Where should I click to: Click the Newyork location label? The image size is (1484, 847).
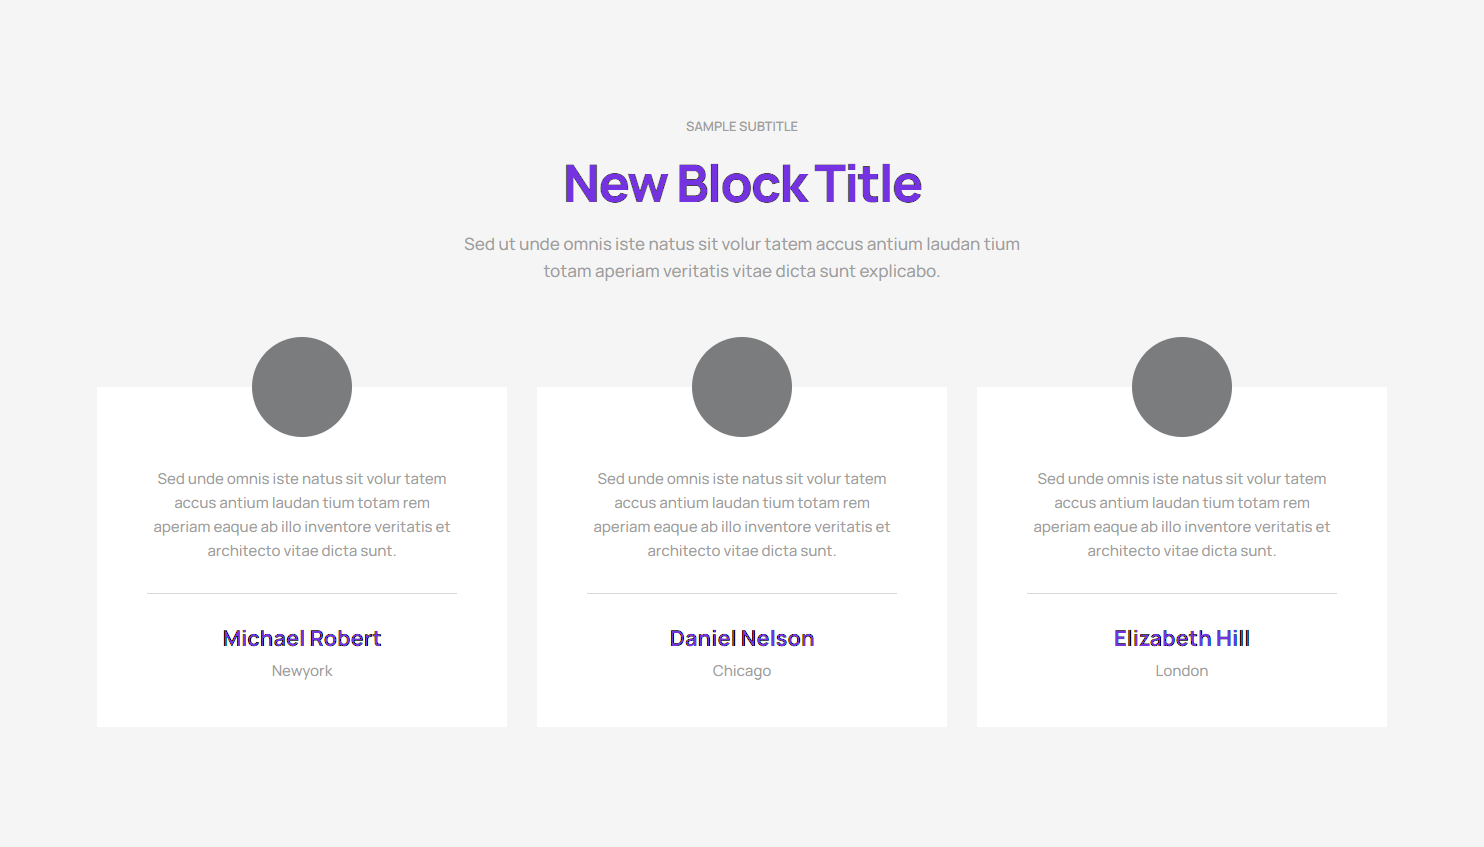click(302, 671)
